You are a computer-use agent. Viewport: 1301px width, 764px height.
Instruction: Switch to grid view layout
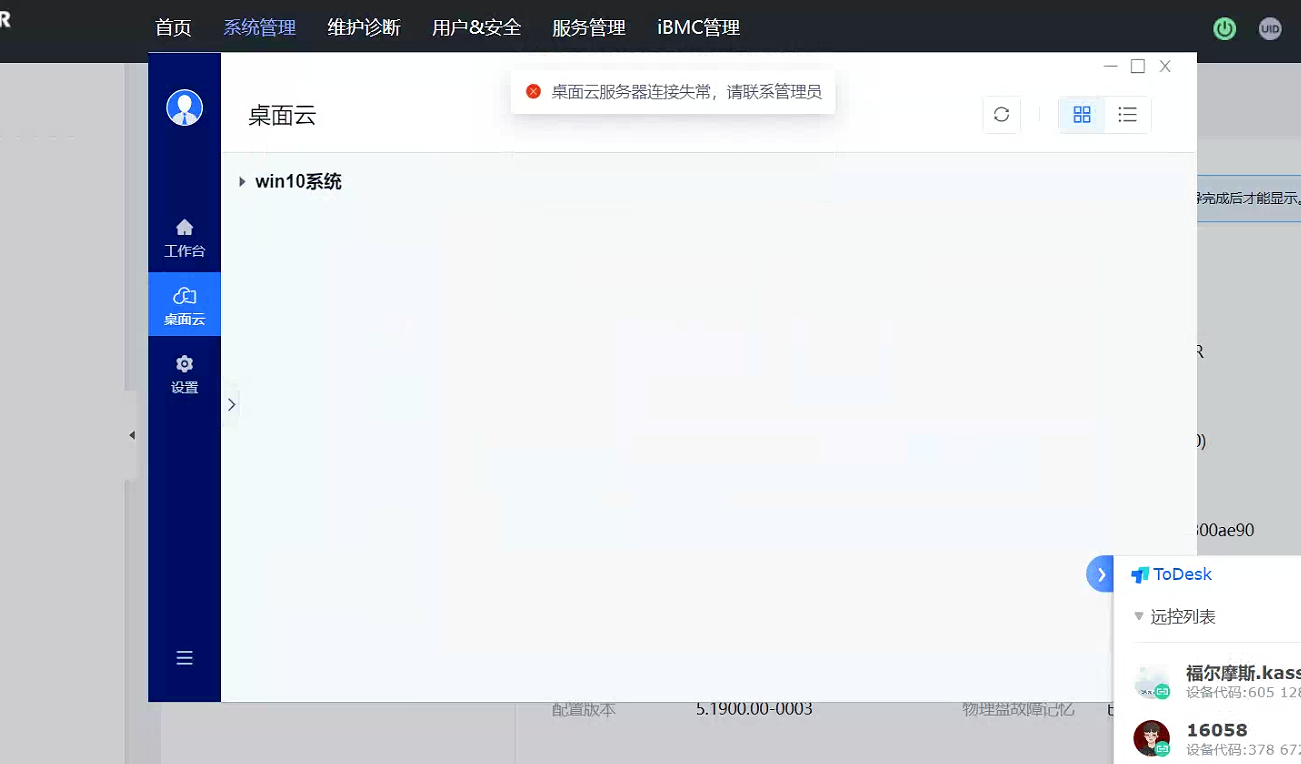coord(1081,115)
